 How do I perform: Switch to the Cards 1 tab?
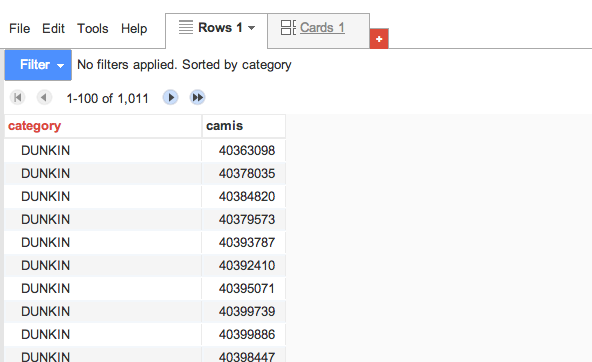[322, 28]
